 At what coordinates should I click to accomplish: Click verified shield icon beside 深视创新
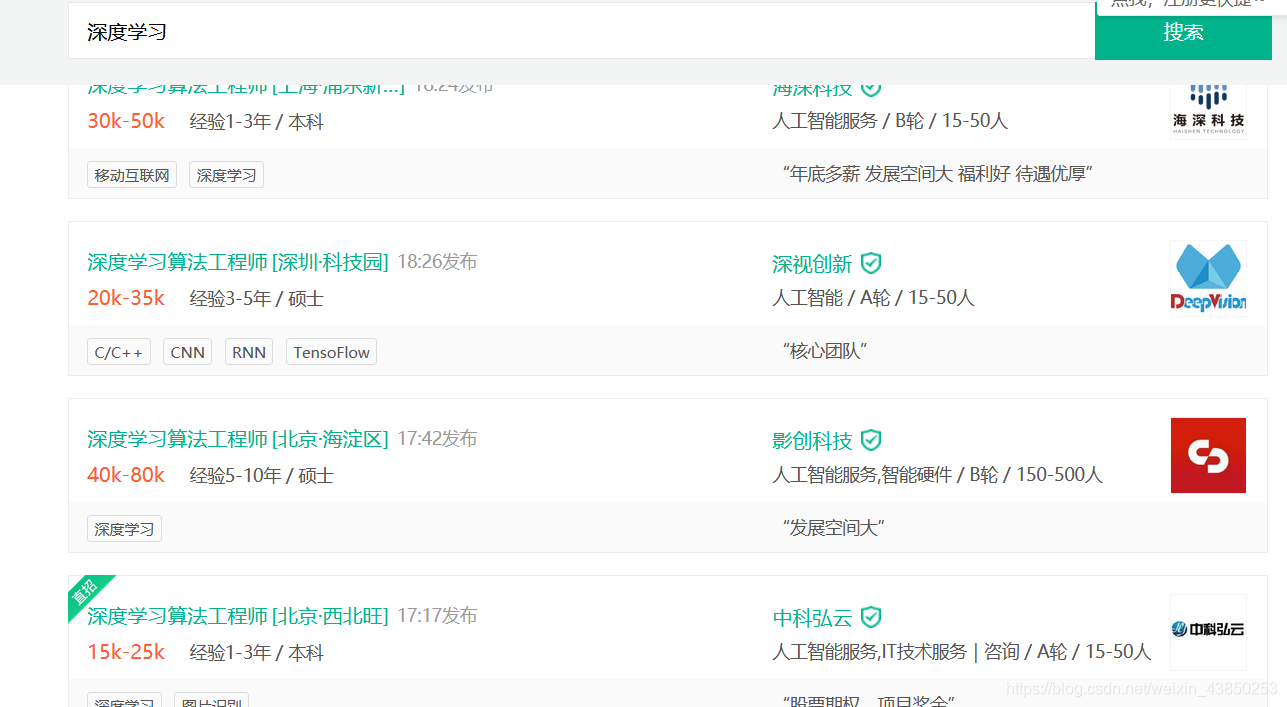click(x=871, y=263)
